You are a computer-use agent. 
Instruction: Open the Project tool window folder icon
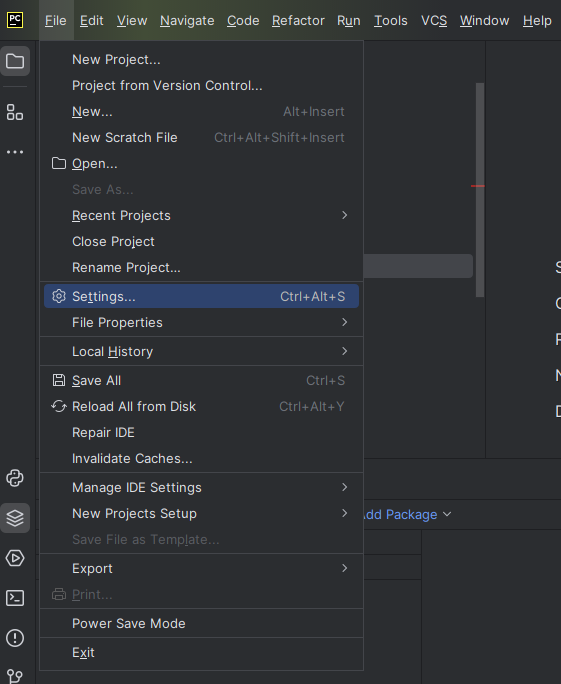tap(15, 61)
